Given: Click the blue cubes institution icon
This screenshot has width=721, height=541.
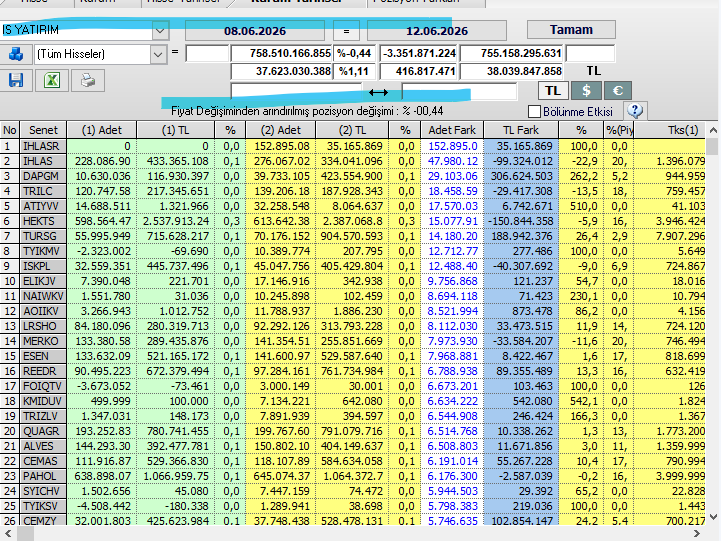Looking at the screenshot, I should pos(16,54).
